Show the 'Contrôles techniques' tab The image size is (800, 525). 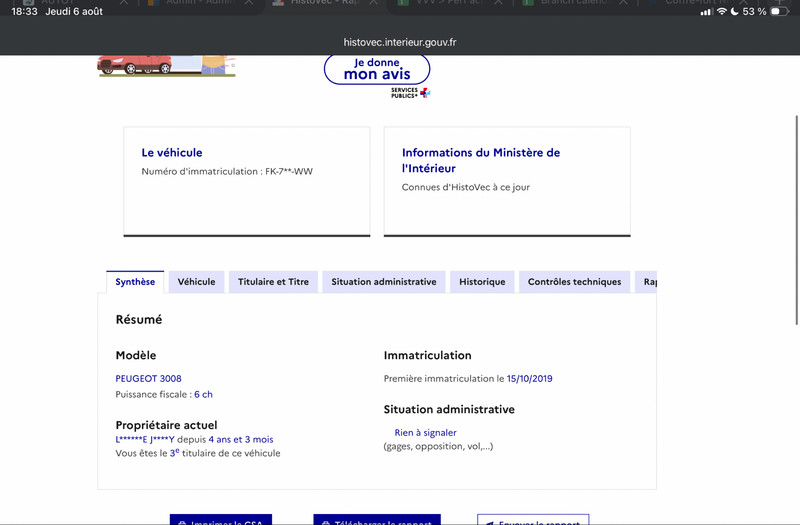pos(574,282)
